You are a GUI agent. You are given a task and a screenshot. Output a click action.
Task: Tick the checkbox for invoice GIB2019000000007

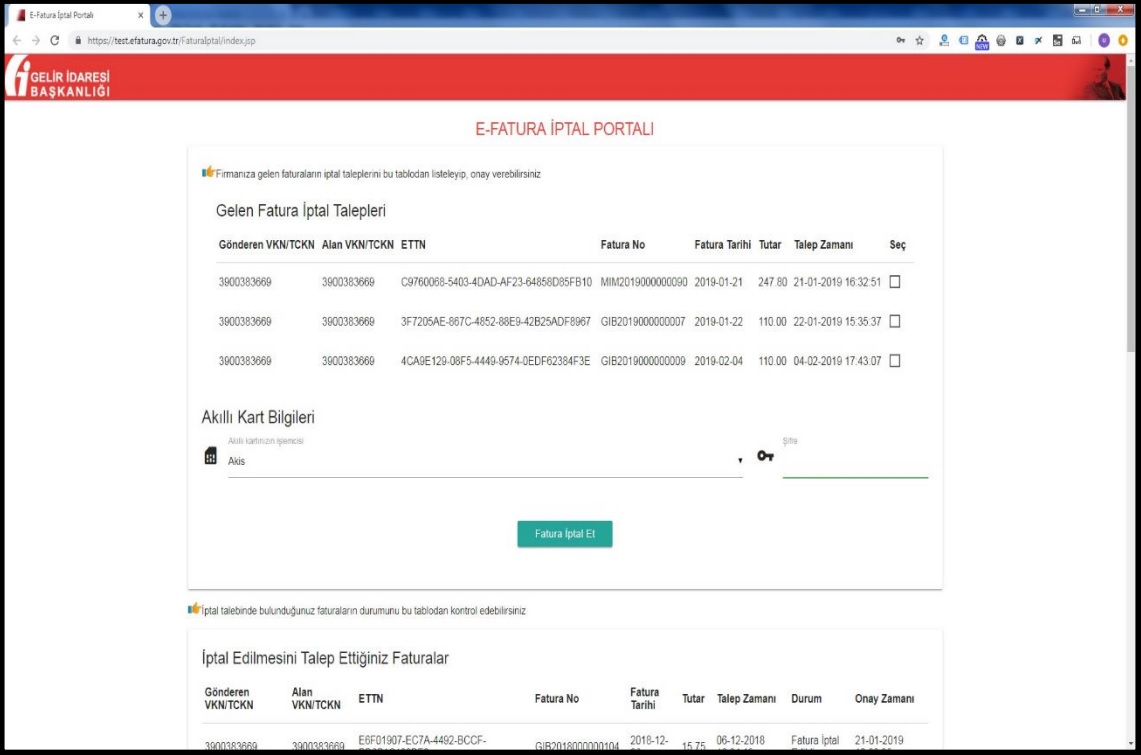tap(895, 321)
